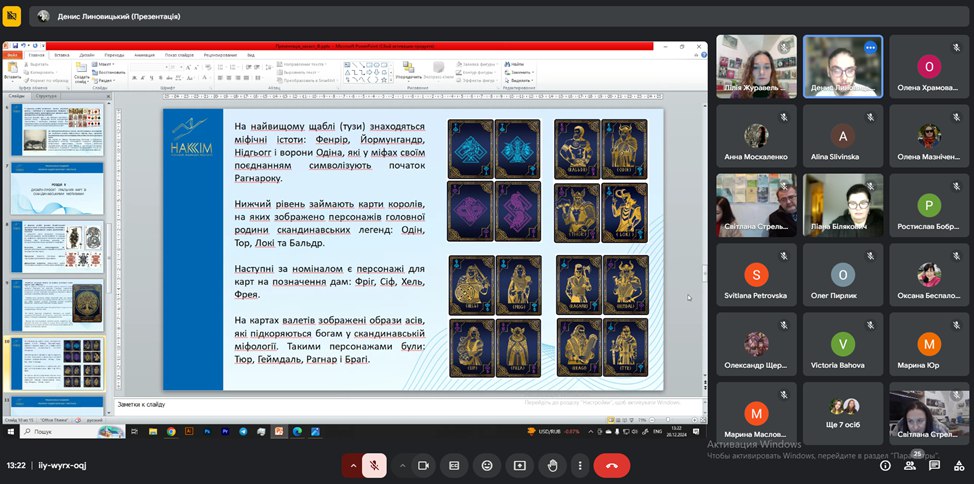
Task: Open the activities icon
Action: click(x=958, y=465)
